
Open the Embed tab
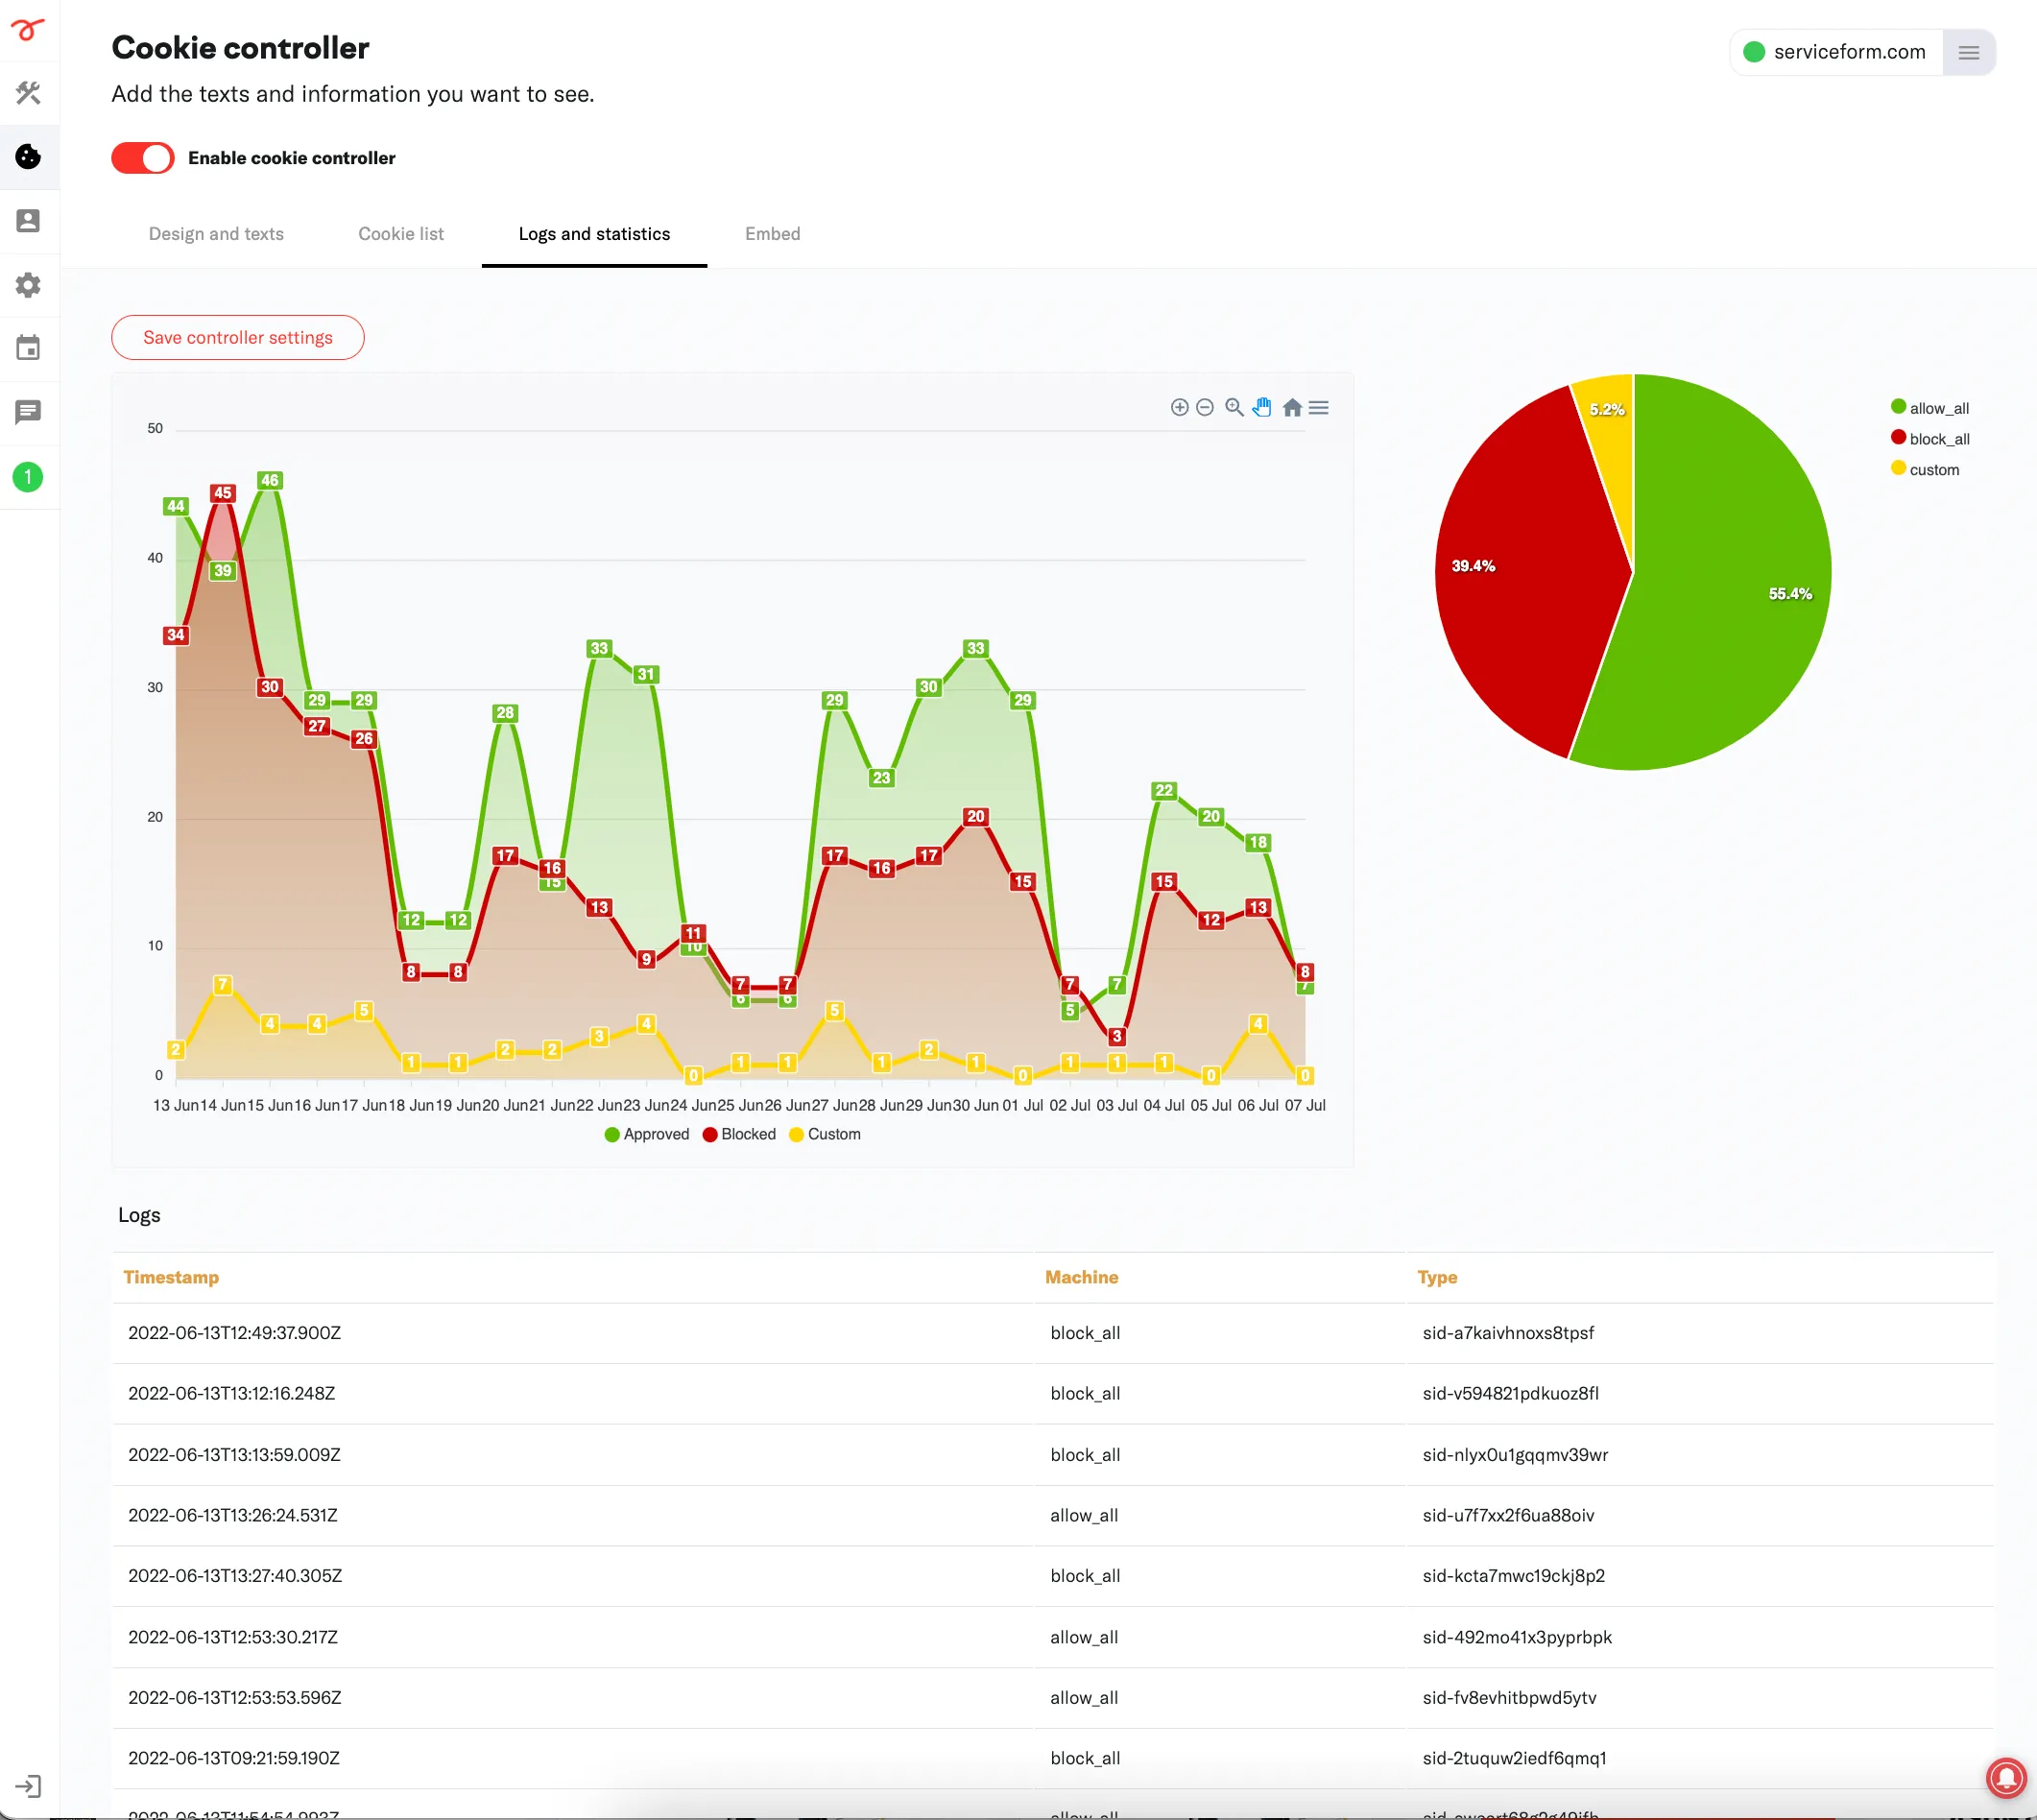coord(772,234)
